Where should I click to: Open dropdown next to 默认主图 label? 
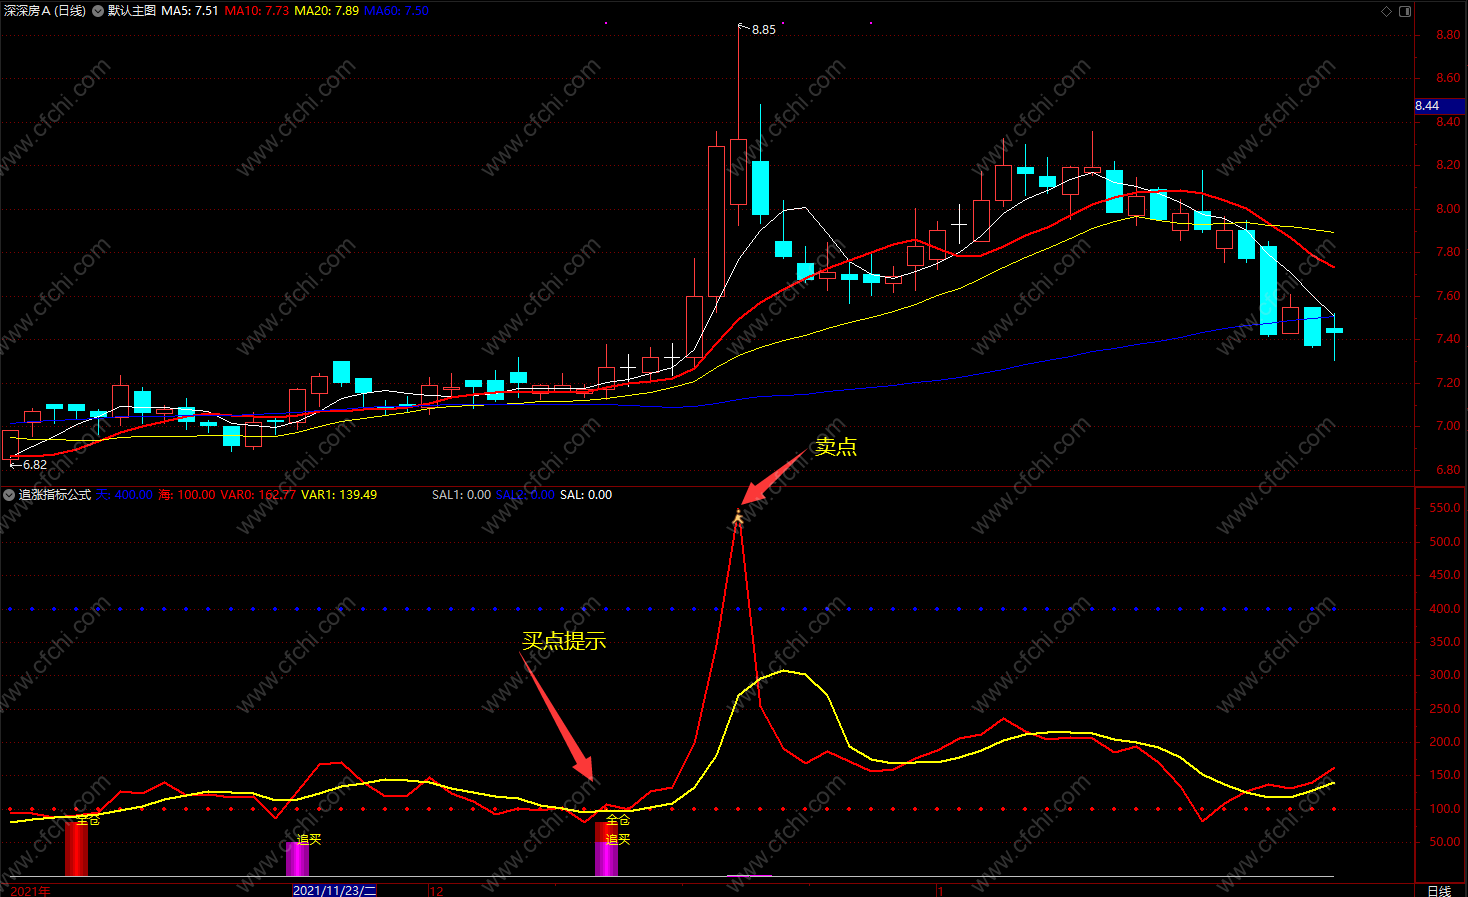click(98, 11)
